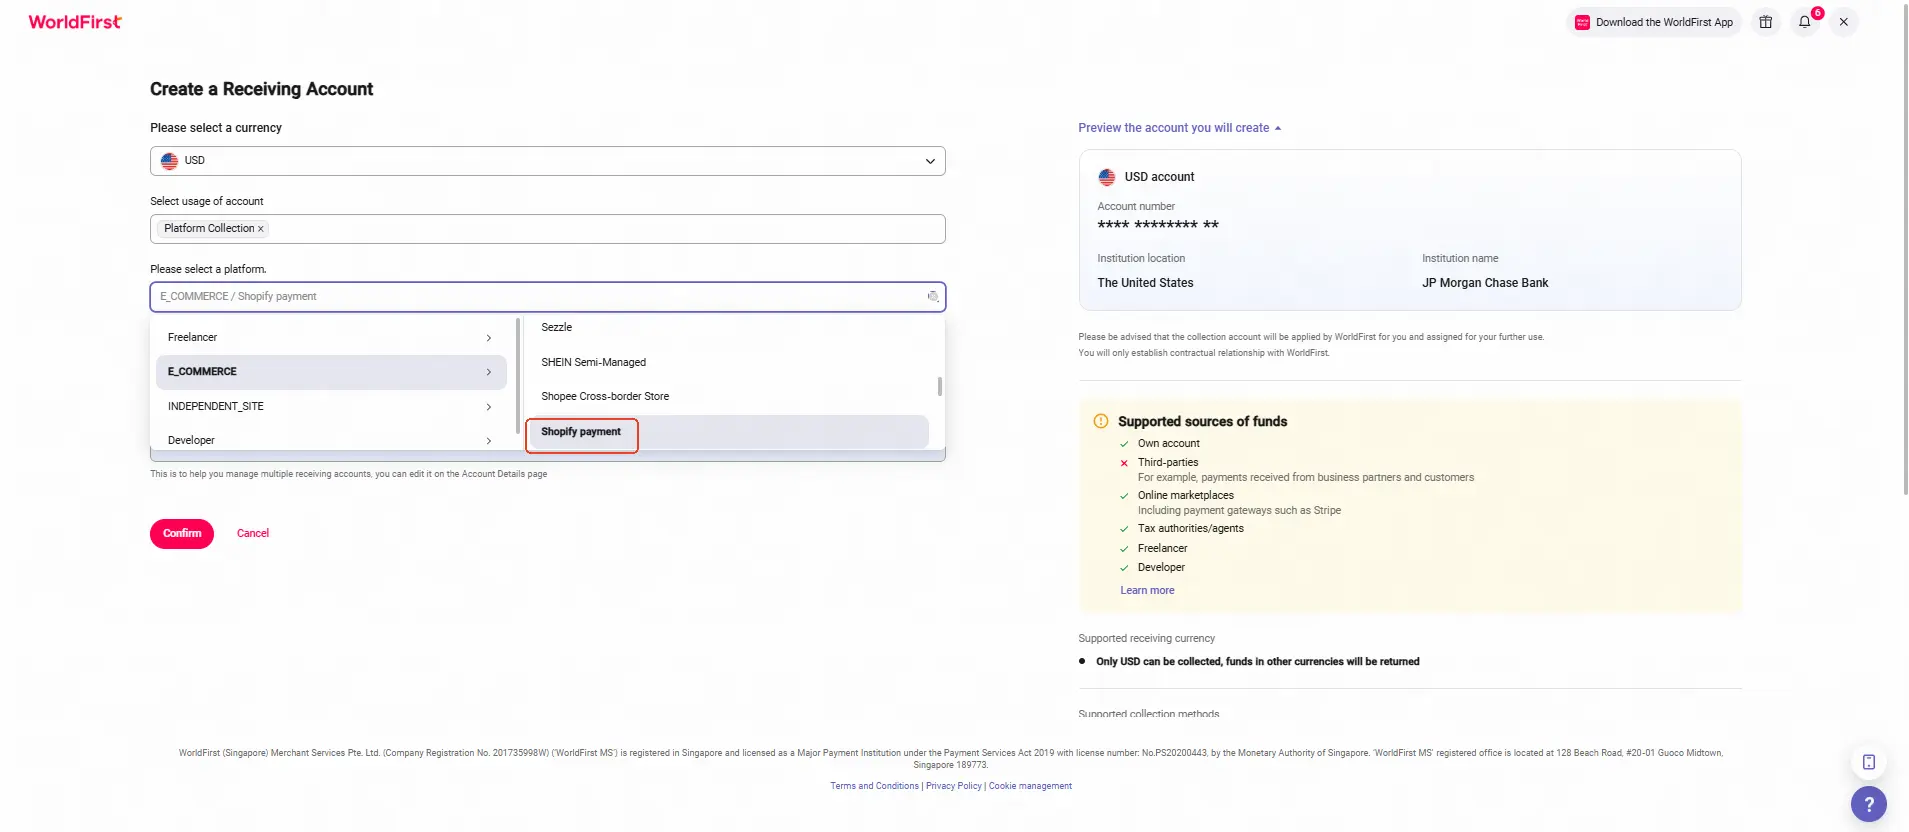Screen dimensions: 1909x832
Task: Open Privacy Policy link
Action: pos(954,786)
